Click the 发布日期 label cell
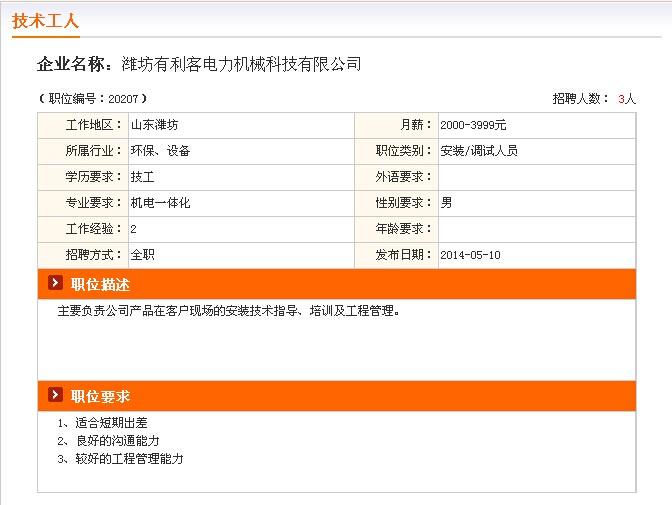This screenshot has width=672, height=505. click(x=396, y=255)
